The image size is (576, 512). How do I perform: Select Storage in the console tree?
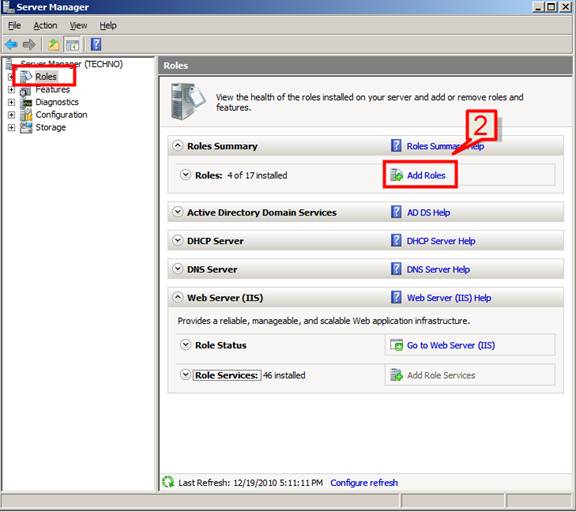(50, 127)
